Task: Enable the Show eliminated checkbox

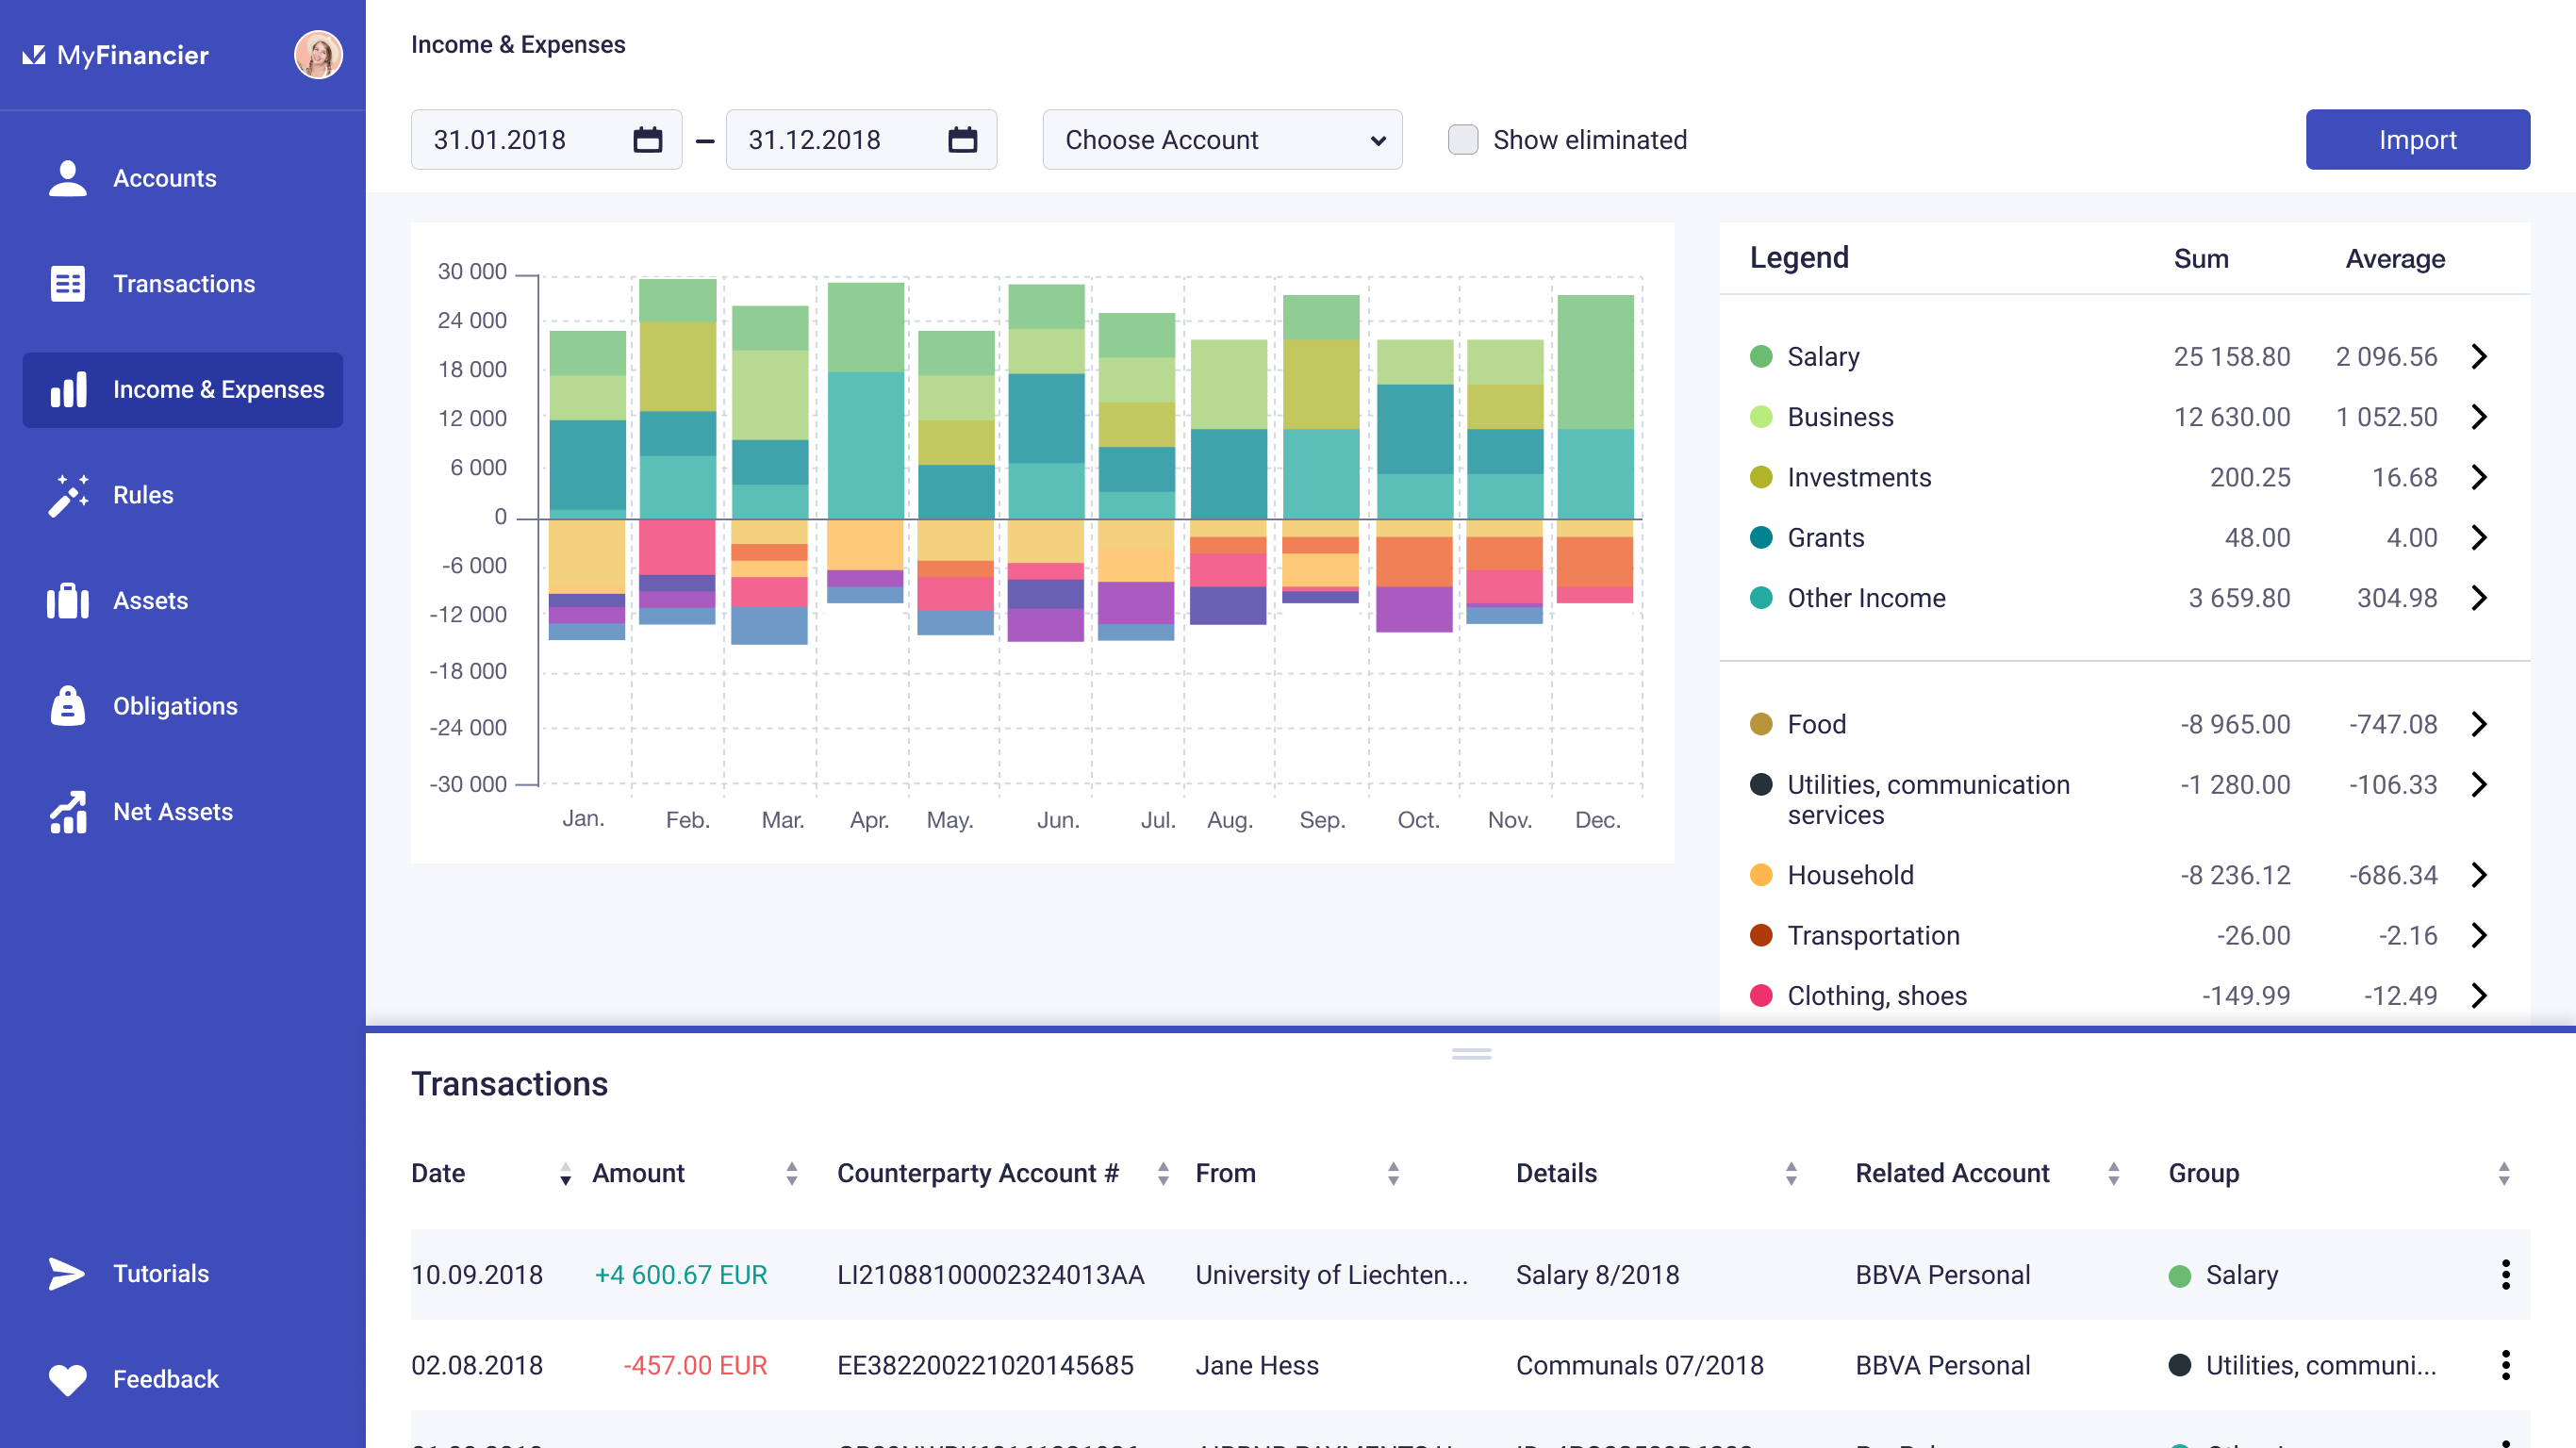Action: click(x=1463, y=140)
